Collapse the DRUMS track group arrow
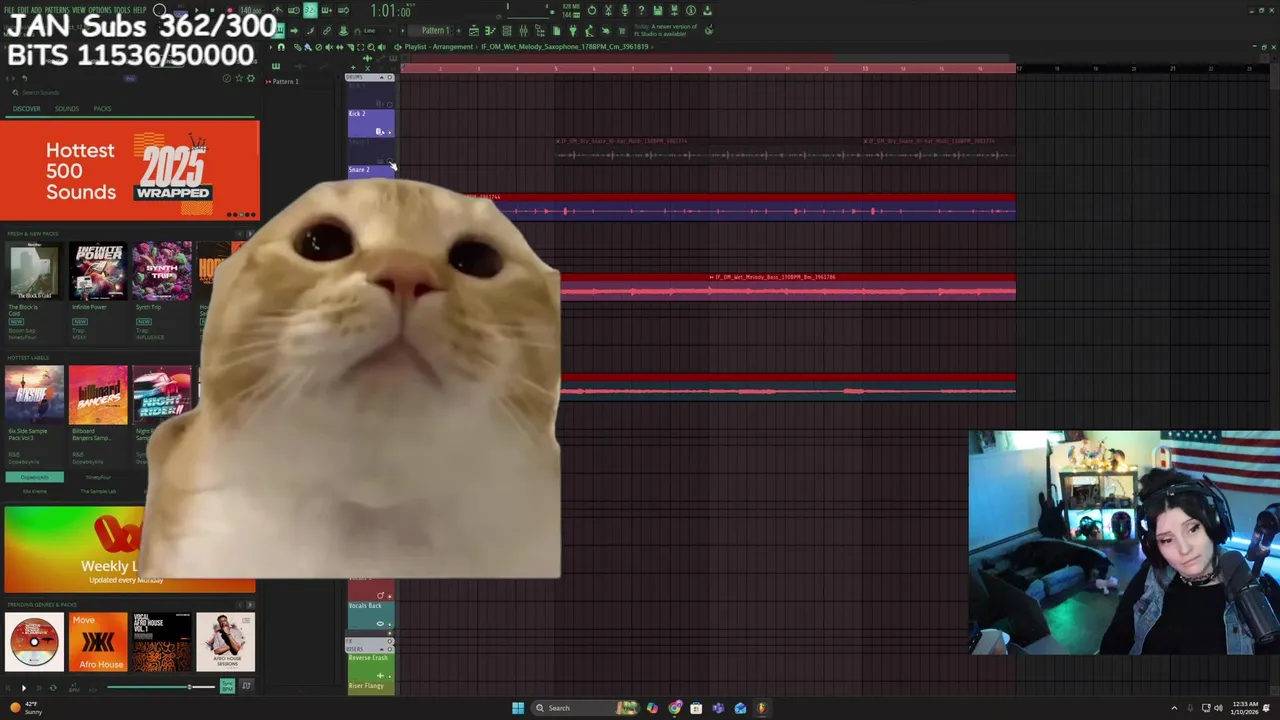 tap(382, 77)
